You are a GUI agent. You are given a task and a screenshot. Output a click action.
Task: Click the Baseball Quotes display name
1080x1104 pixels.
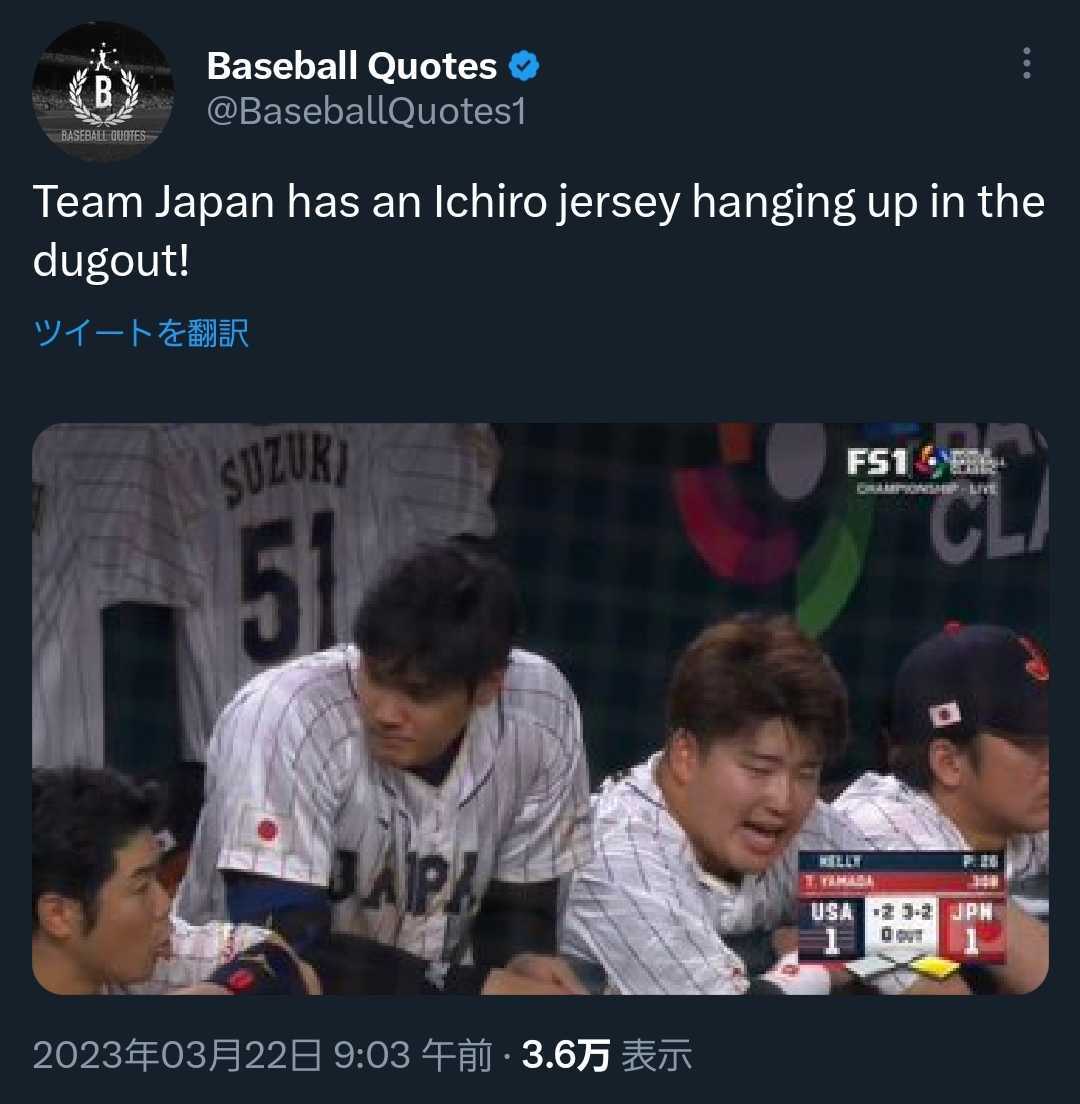(x=351, y=66)
